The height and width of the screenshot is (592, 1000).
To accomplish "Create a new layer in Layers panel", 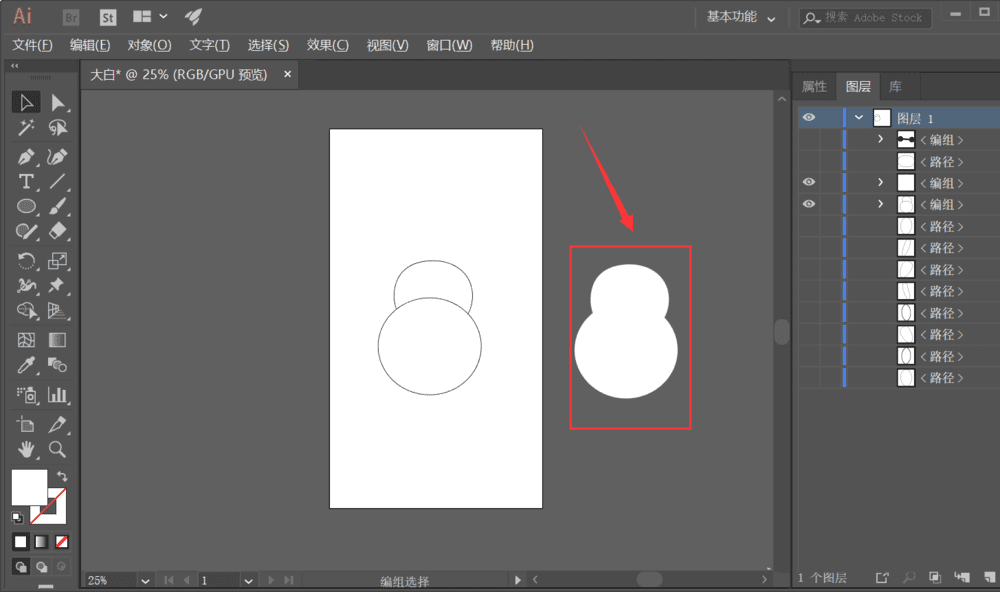I will point(989,577).
